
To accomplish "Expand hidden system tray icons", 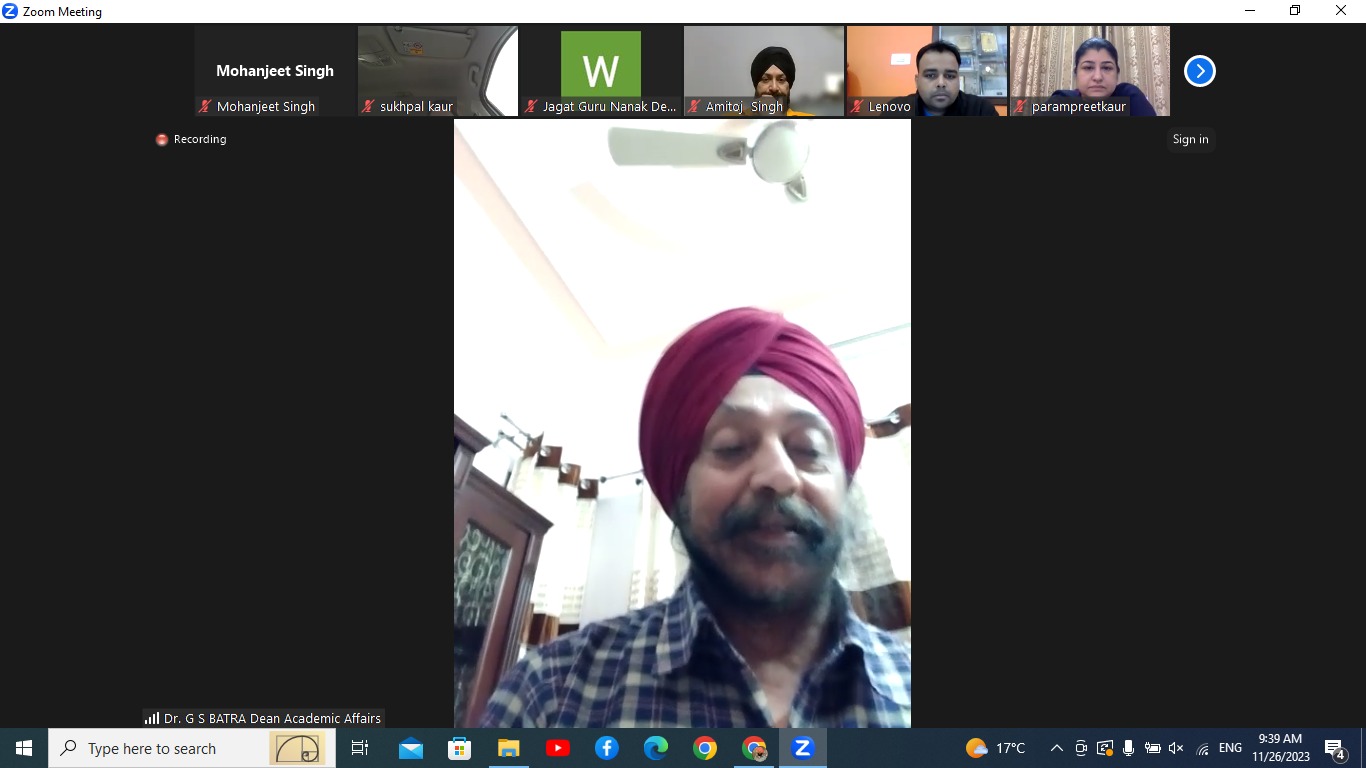I will 1056,748.
